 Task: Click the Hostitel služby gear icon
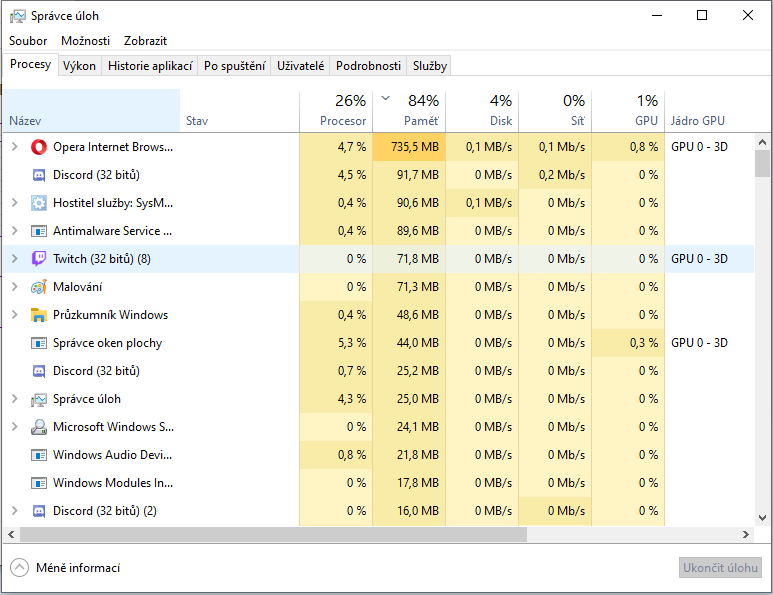click(x=39, y=203)
